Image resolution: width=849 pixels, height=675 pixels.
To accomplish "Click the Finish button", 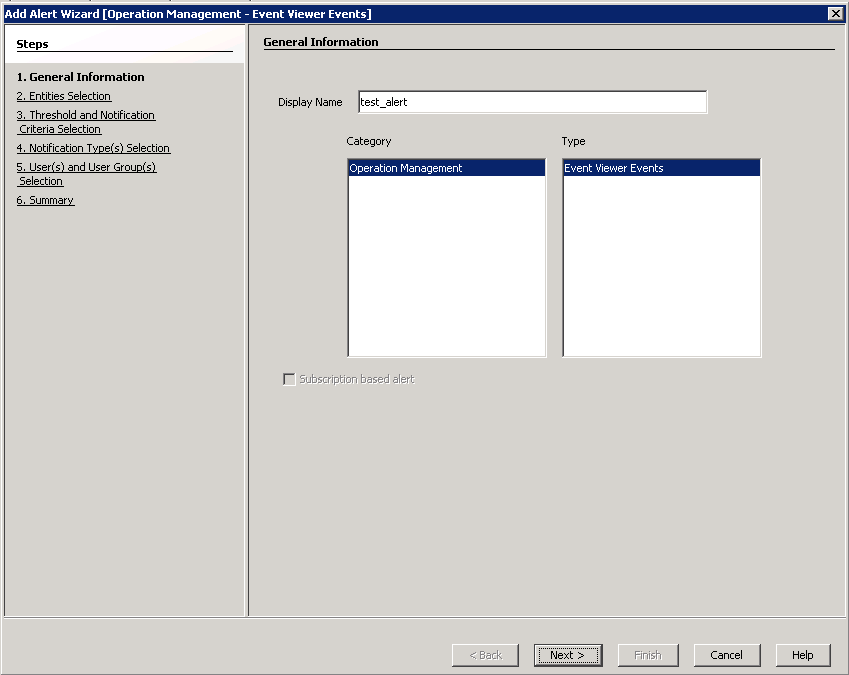I will [648, 655].
